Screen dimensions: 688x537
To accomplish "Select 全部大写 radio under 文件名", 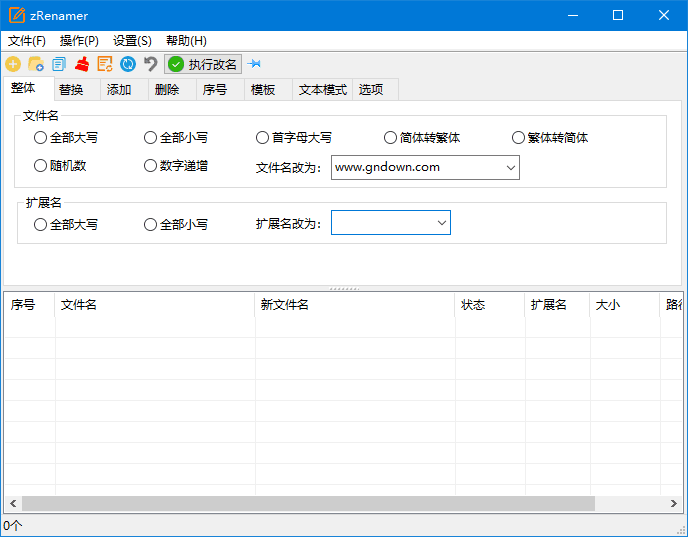I will pos(41,138).
